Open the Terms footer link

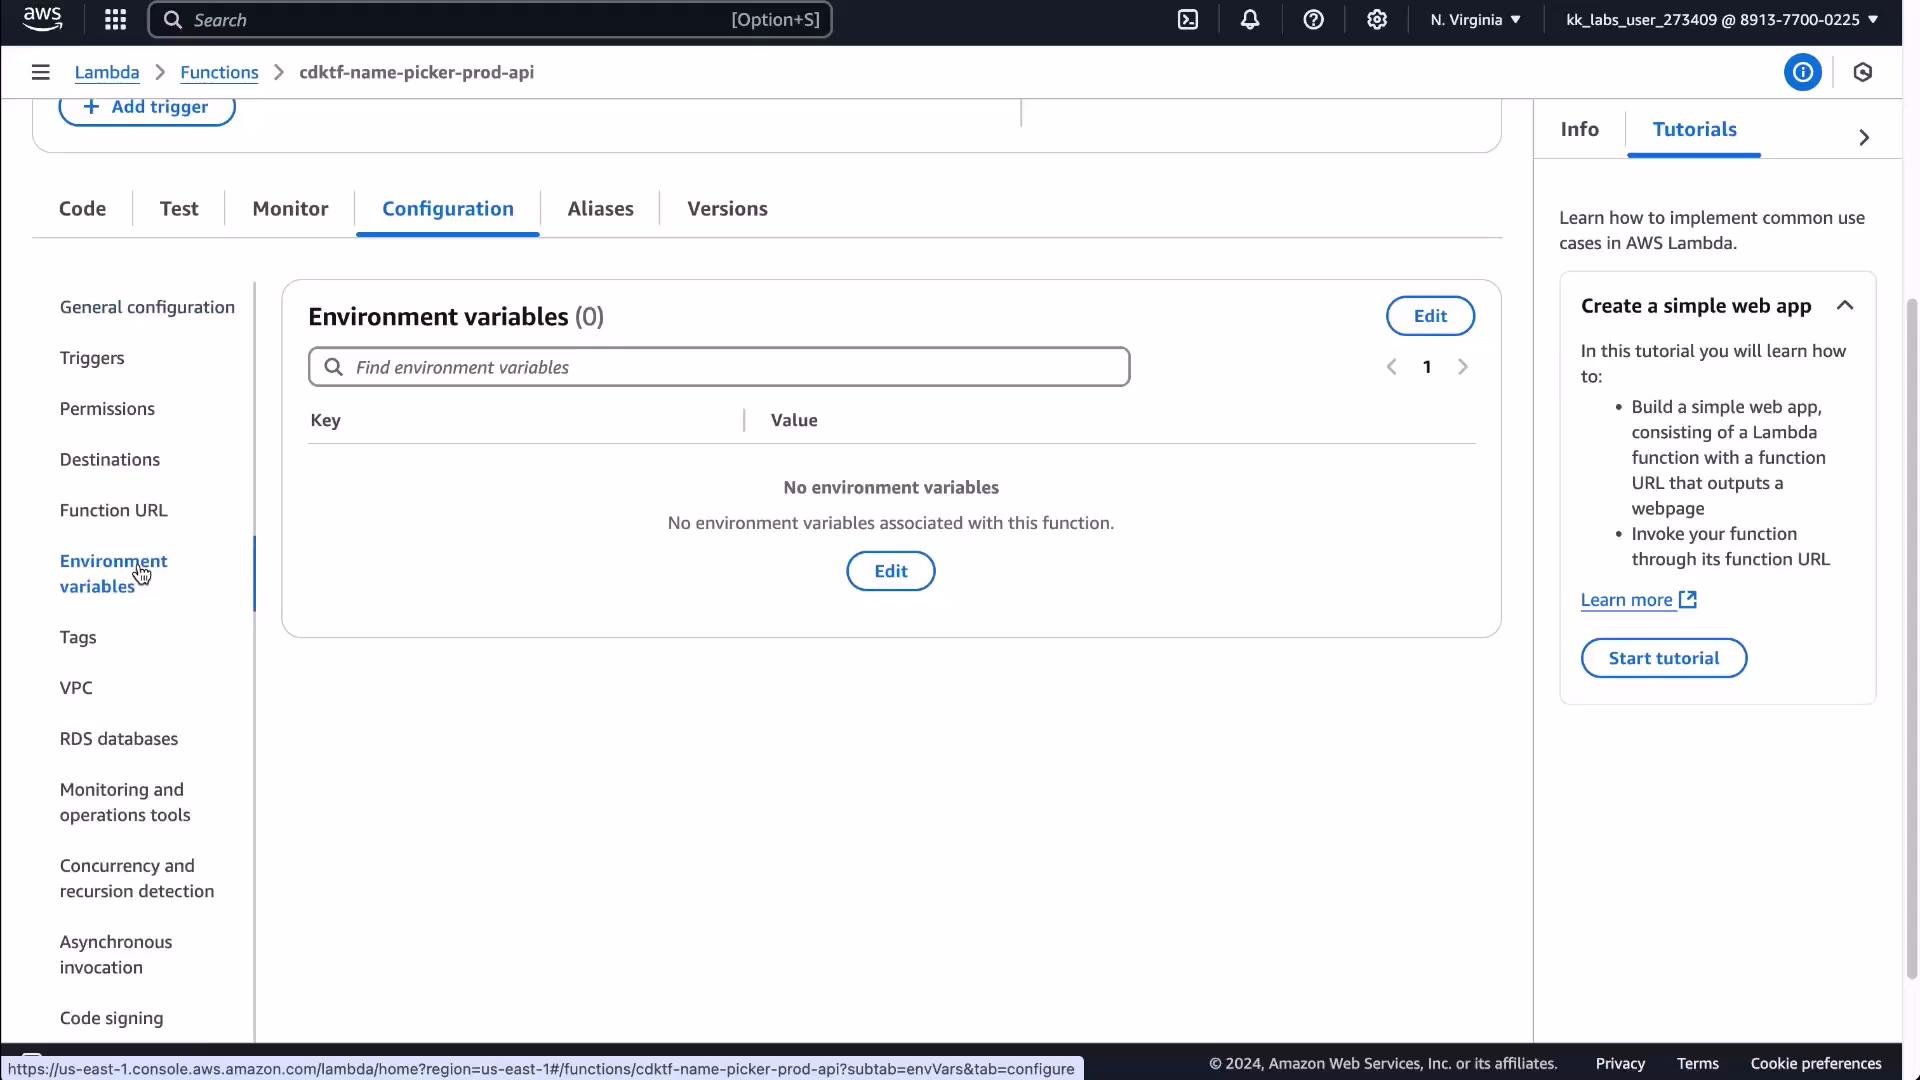pos(1698,1063)
